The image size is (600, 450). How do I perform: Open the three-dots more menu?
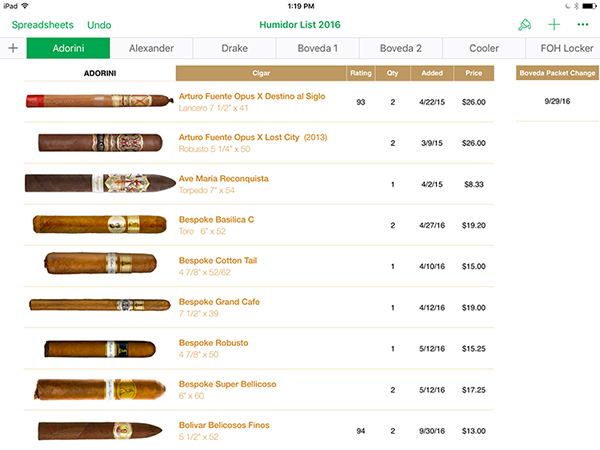click(x=583, y=25)
